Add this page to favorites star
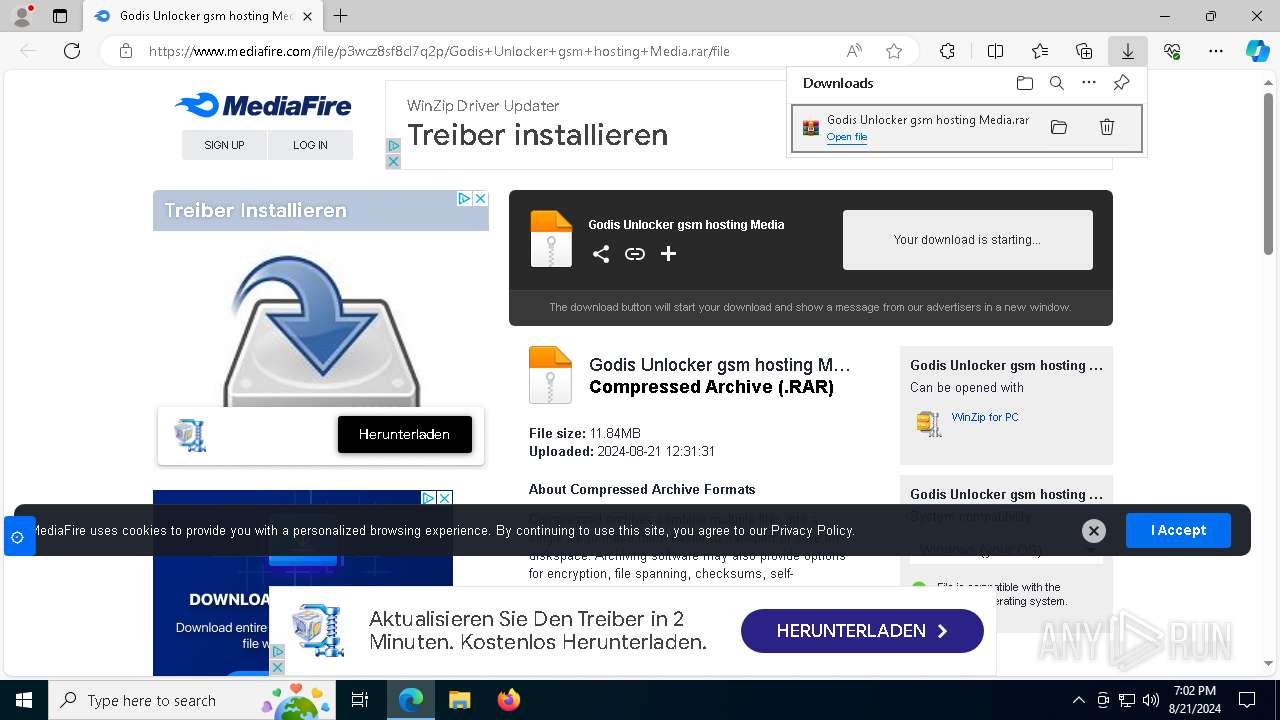 [x=894, y=51]
